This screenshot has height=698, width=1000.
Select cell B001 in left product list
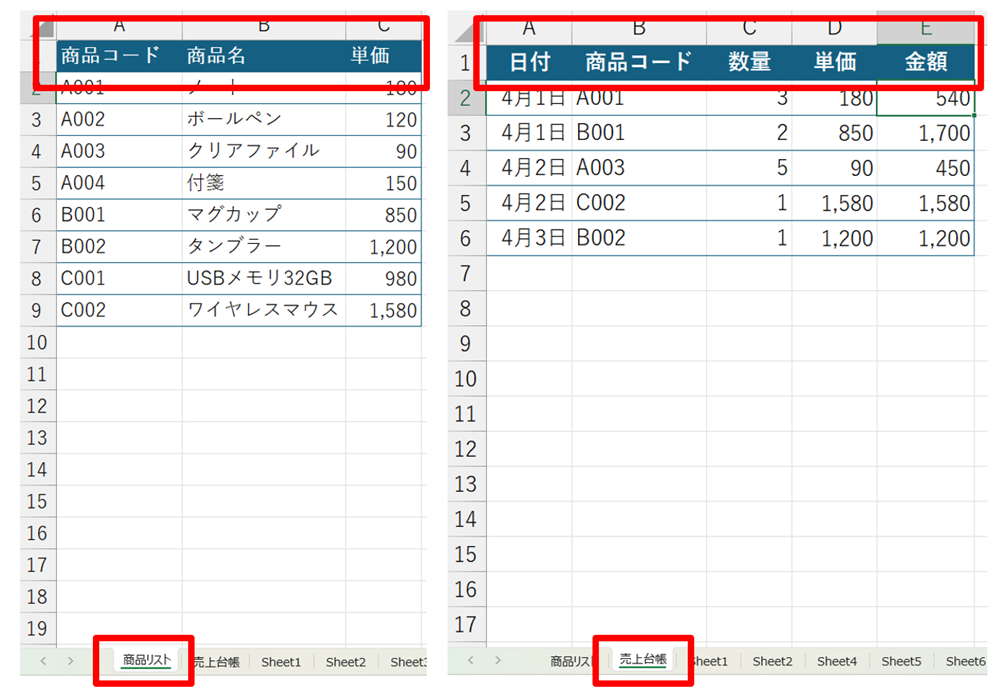[x=119, y=215]
